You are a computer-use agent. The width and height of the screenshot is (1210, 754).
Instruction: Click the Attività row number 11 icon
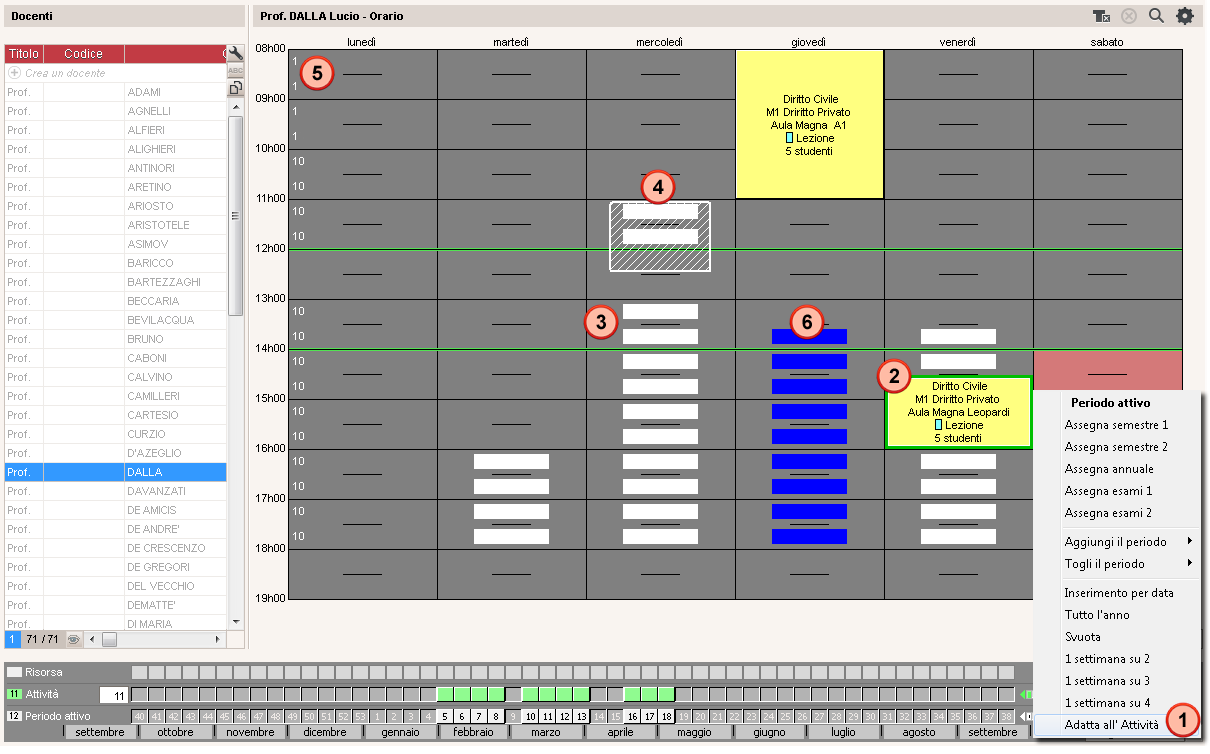tap(14, 694)
